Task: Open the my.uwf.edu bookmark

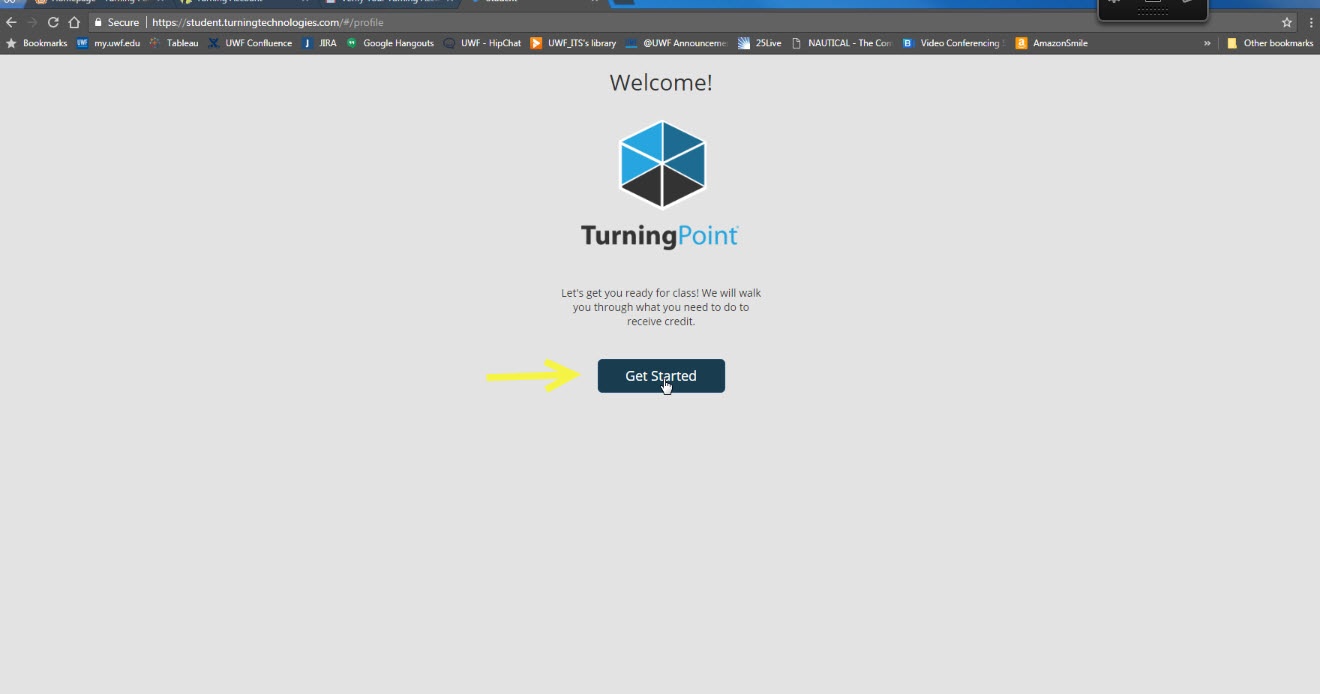Action: click(109, 43)
